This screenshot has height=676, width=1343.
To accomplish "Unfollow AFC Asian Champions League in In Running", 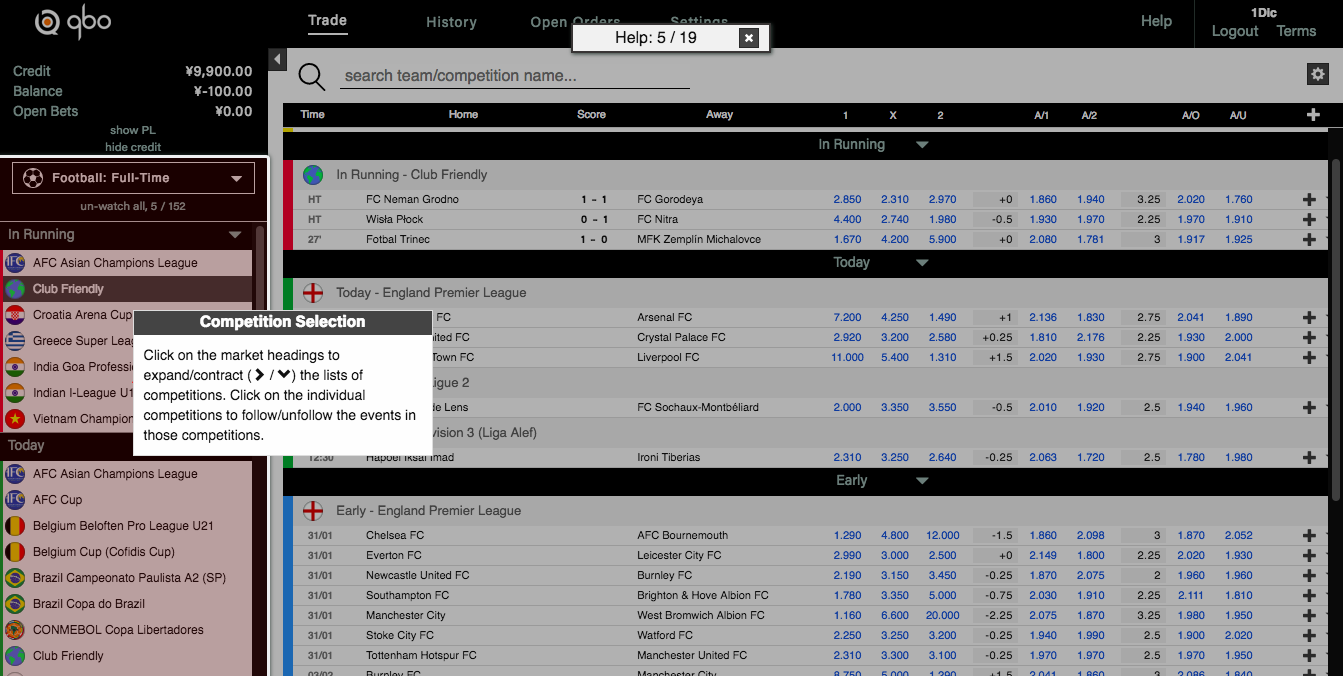I will (x=127, y=263).
